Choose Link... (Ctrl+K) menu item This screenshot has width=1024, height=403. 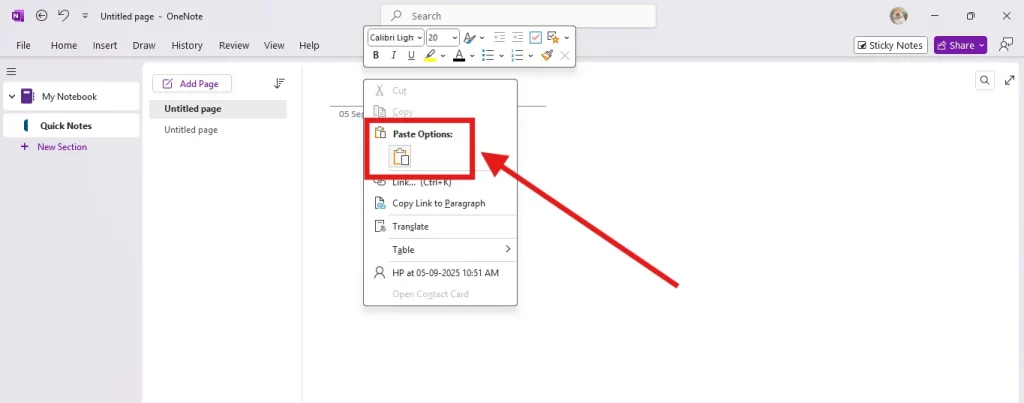coord(440,182)
